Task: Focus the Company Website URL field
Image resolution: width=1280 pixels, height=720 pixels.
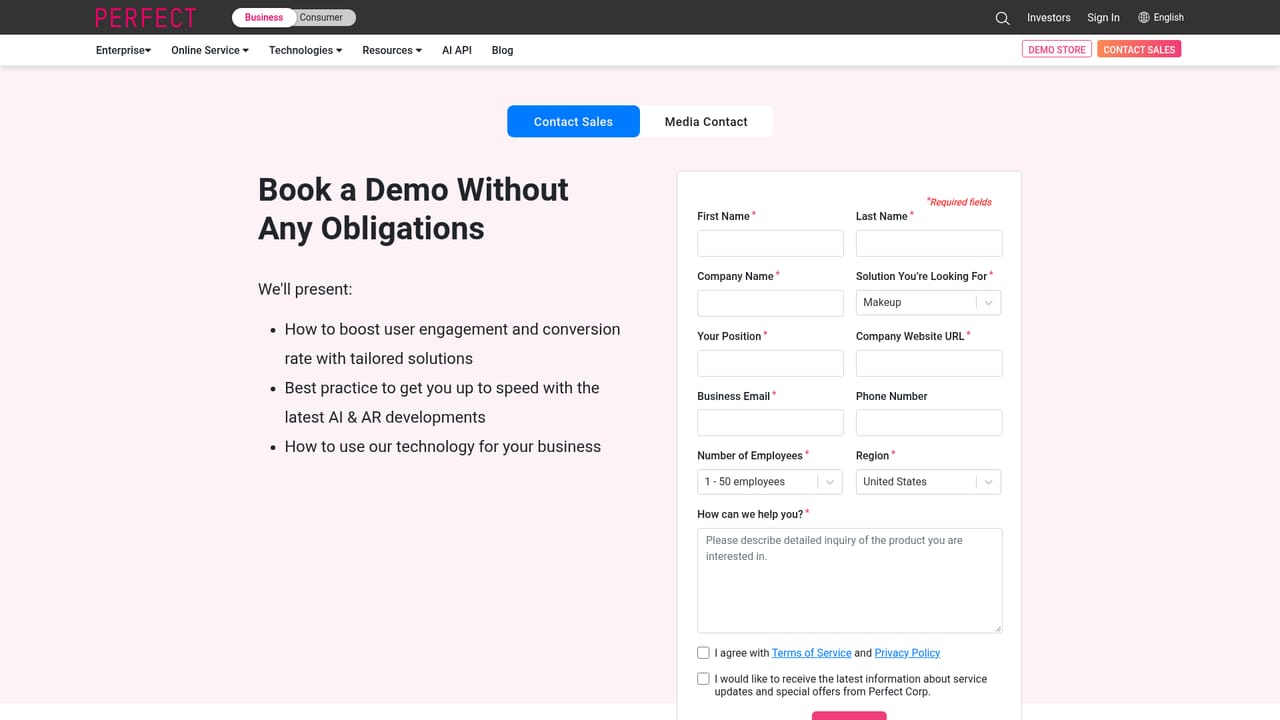Action: (929, 363)
